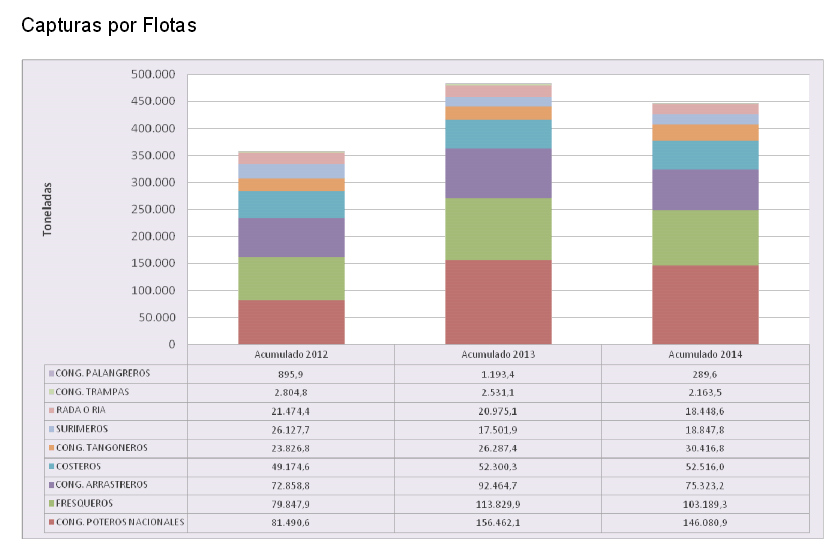Click the CONG. ARRASTREROS legend label
The width and height of the screenshot is (840, 557).
pos(105,485)
